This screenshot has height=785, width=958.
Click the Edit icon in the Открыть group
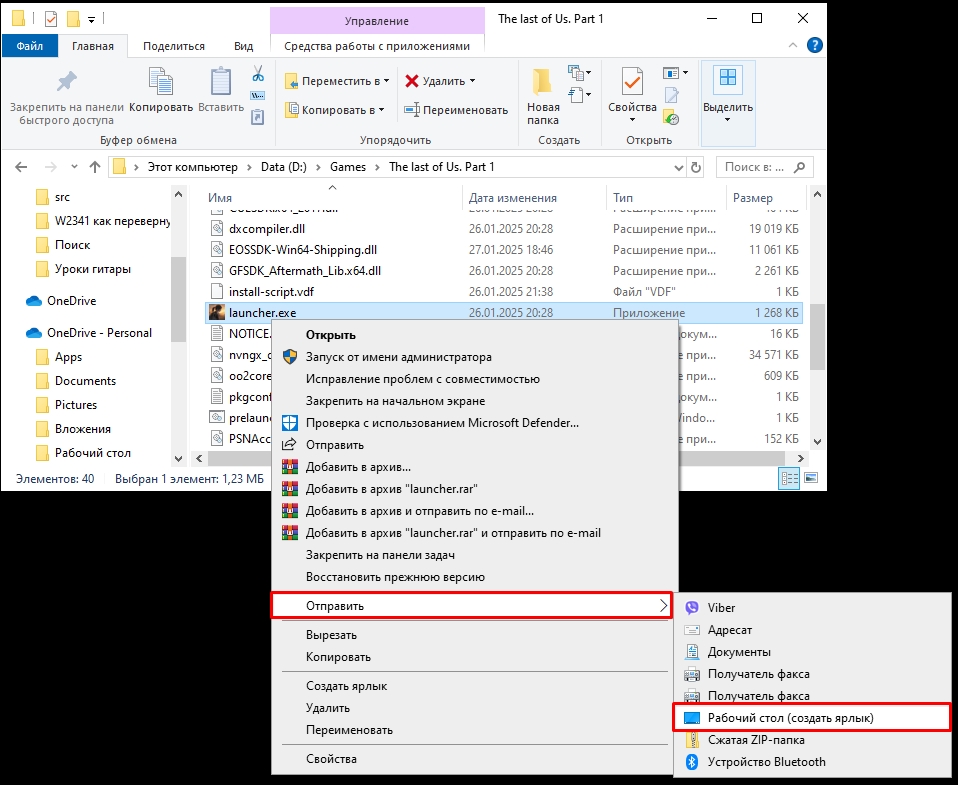[671, 95]
